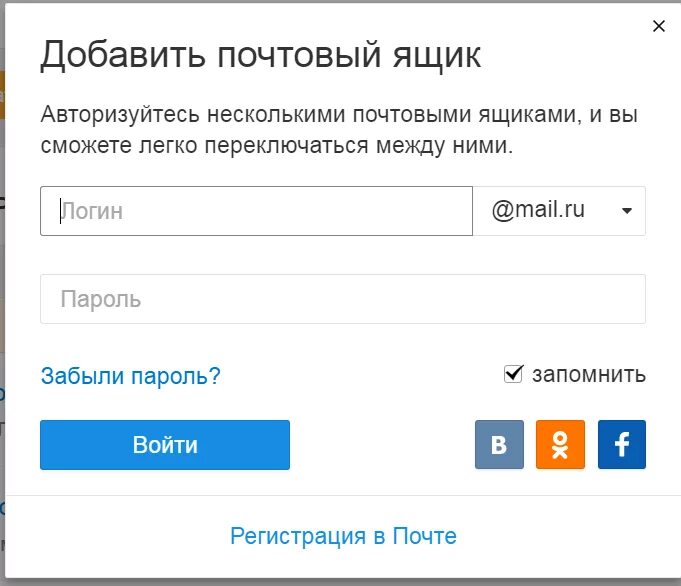Viewport: 681px width, 586px height.
Task: Click the orange element behind the dialog
Action: click(x=2, y=95)
